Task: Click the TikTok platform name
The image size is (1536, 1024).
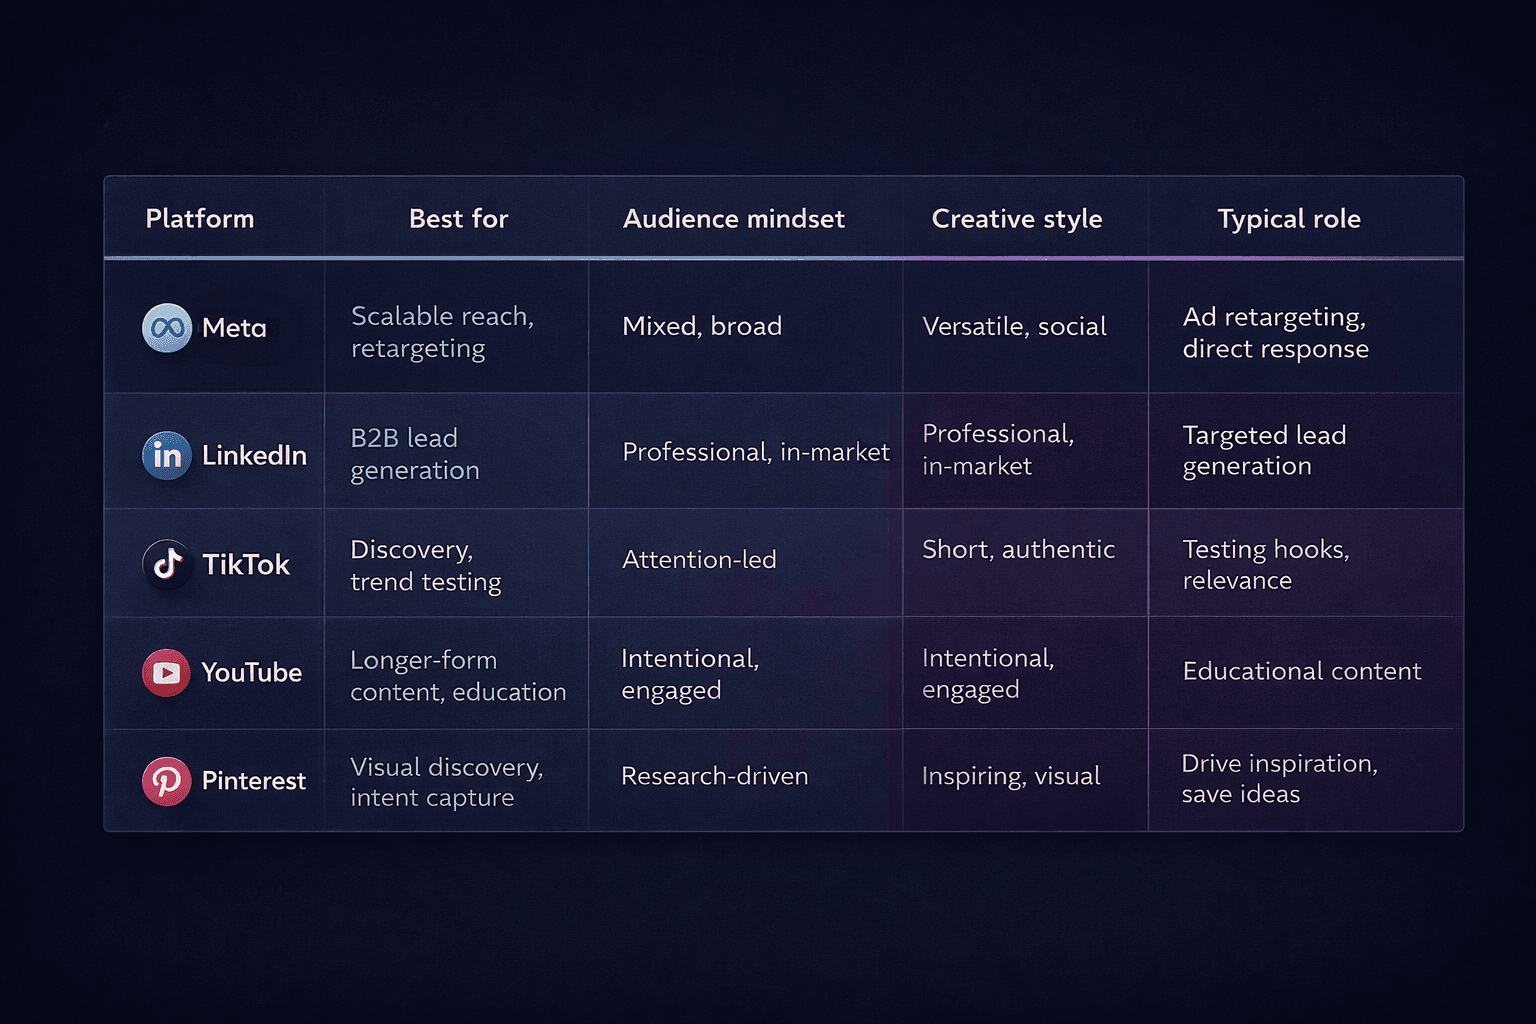Action: [x=246, y=565]
